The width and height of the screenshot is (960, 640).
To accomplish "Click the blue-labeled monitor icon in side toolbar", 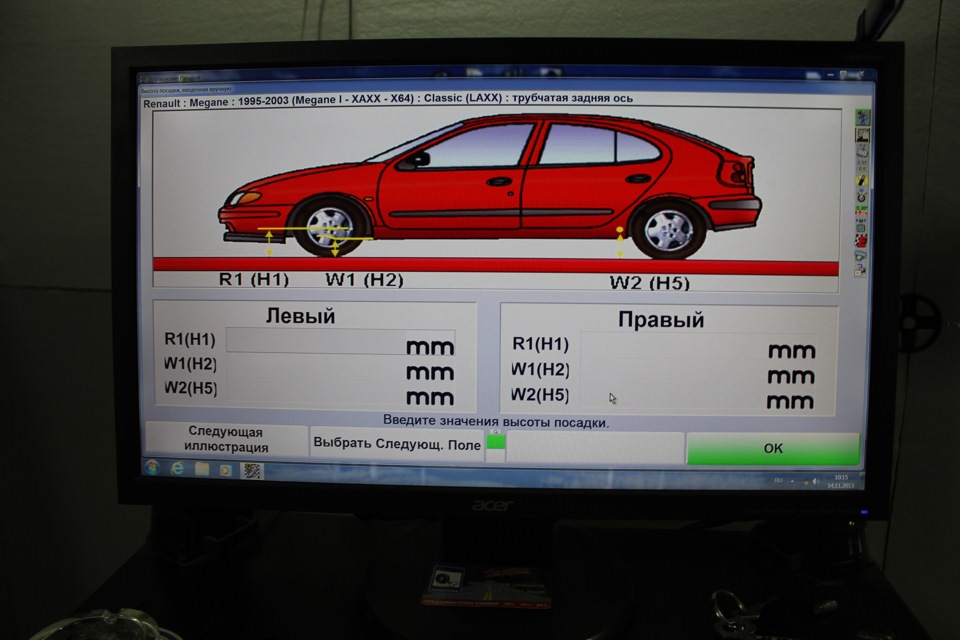I will coord(861,225).
